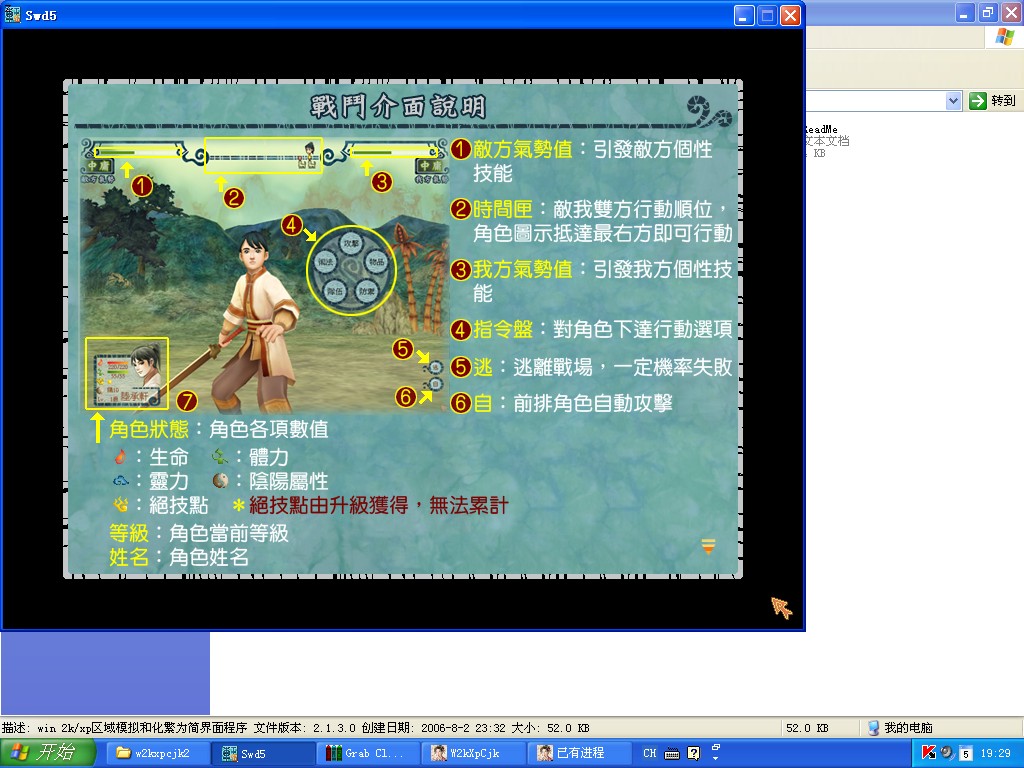Click the keyboard layout icon in language bar
Image resolution: width=1024 pixels, height=768 pixels.
[x=672, y=754]
